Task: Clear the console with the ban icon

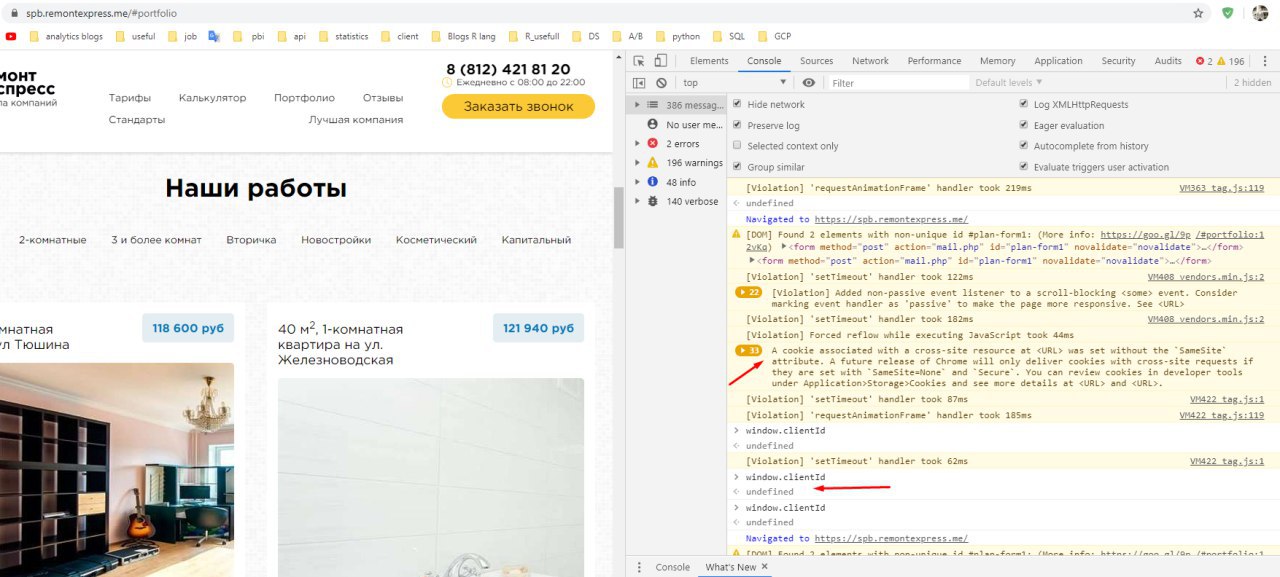Action: (661, 83)
